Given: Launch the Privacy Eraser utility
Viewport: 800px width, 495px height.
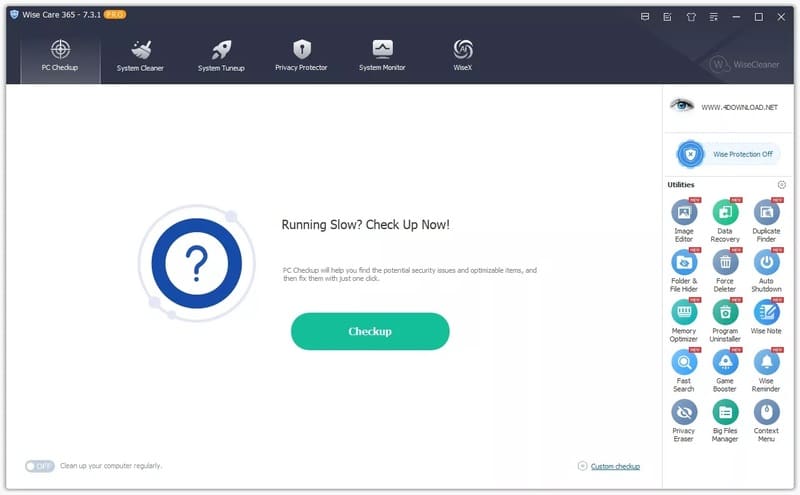Looking at the screenshot, I should [x=684, y=420].
